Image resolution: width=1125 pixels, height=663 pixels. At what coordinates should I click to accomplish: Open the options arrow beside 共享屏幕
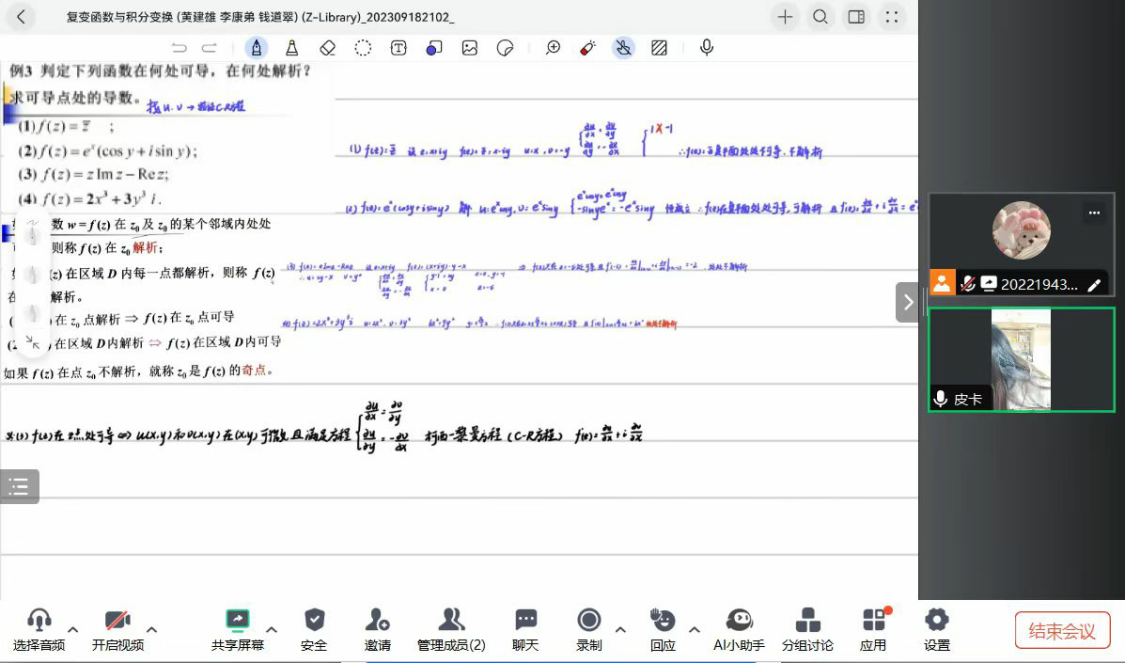pyautogui.click(x=271, y=630)
